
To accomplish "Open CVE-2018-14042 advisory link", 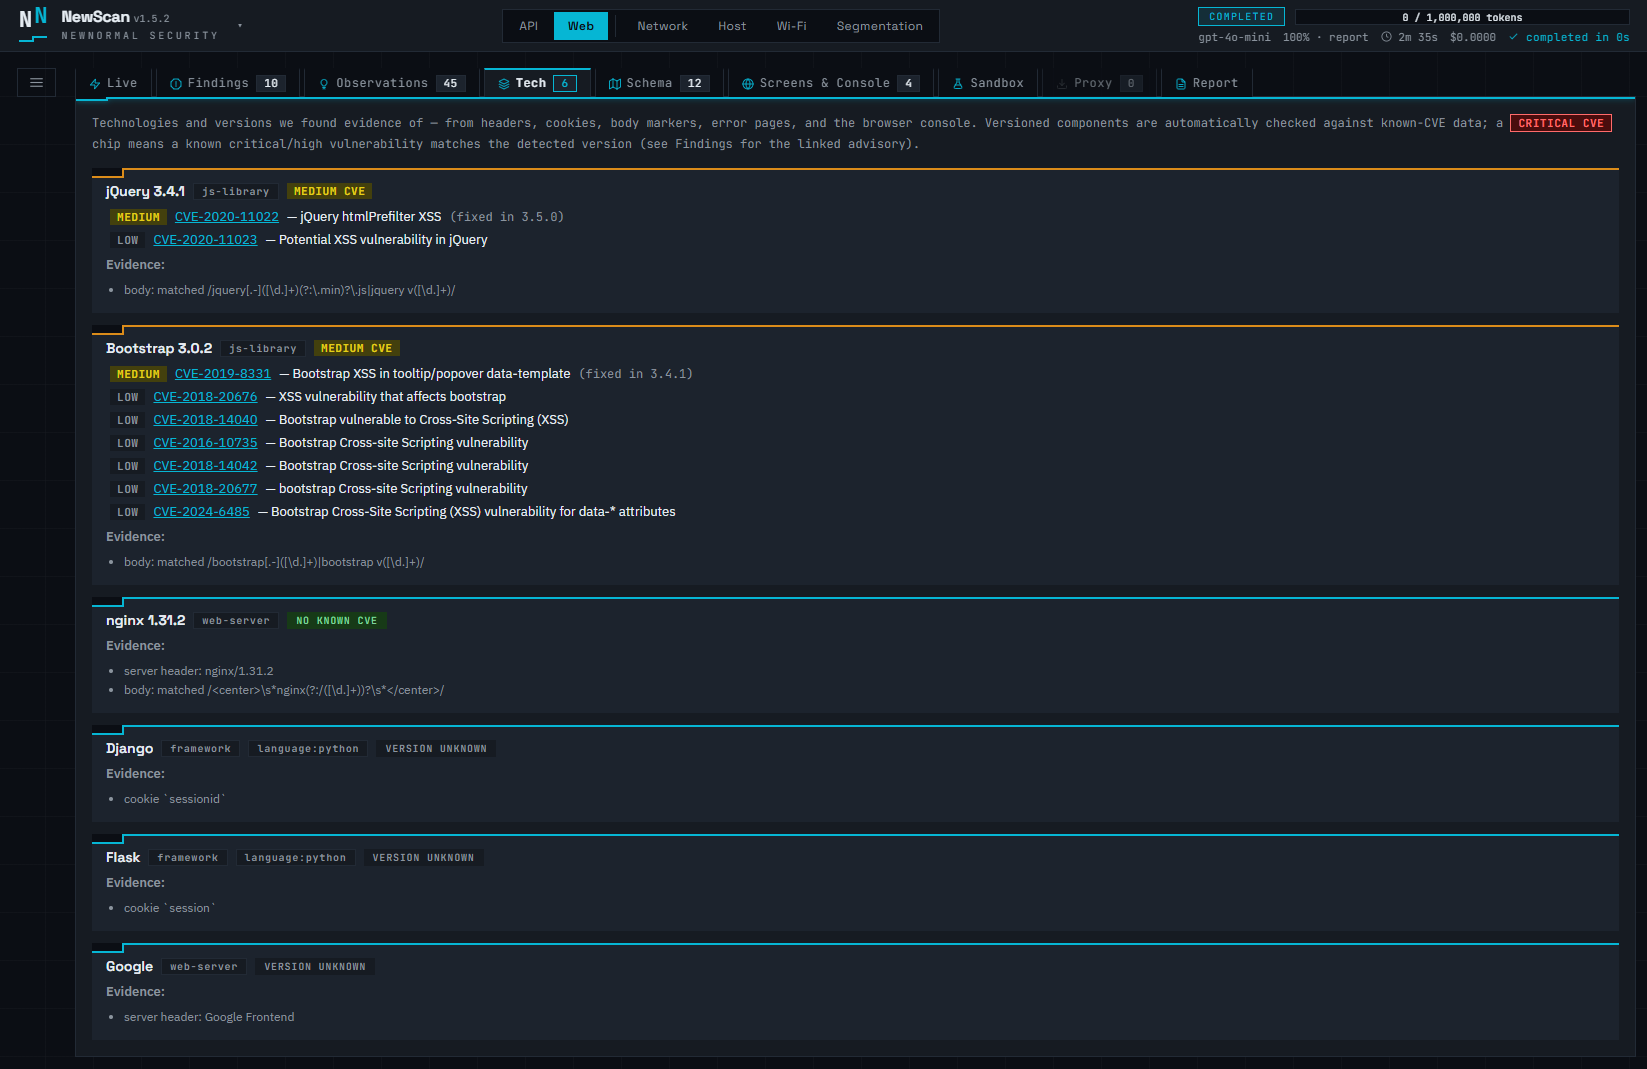I will 205,466.
